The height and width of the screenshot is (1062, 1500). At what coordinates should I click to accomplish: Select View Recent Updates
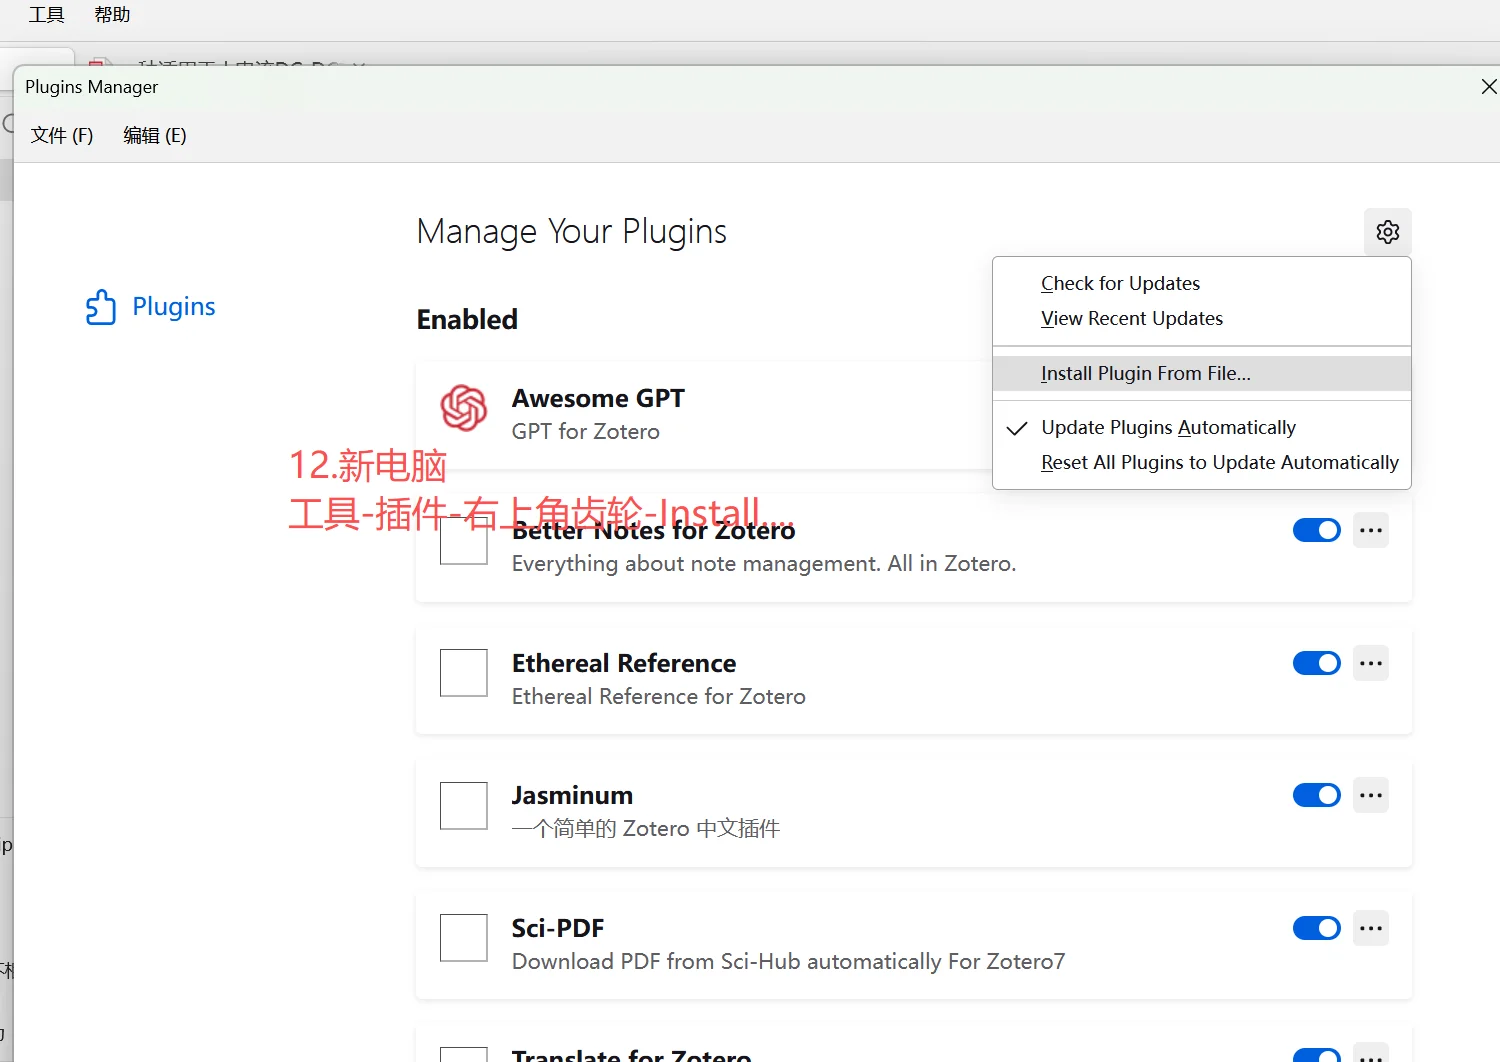(x=1131, y=318)
